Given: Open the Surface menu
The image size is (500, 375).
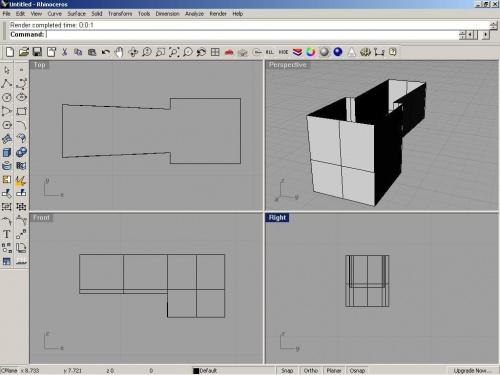Looking at the screenshot, I should [x=76, y=14].
